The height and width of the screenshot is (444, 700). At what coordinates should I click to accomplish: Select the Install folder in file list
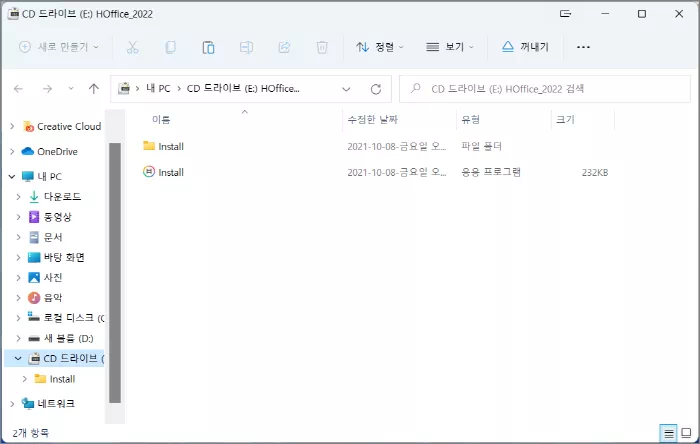[171, 146]
